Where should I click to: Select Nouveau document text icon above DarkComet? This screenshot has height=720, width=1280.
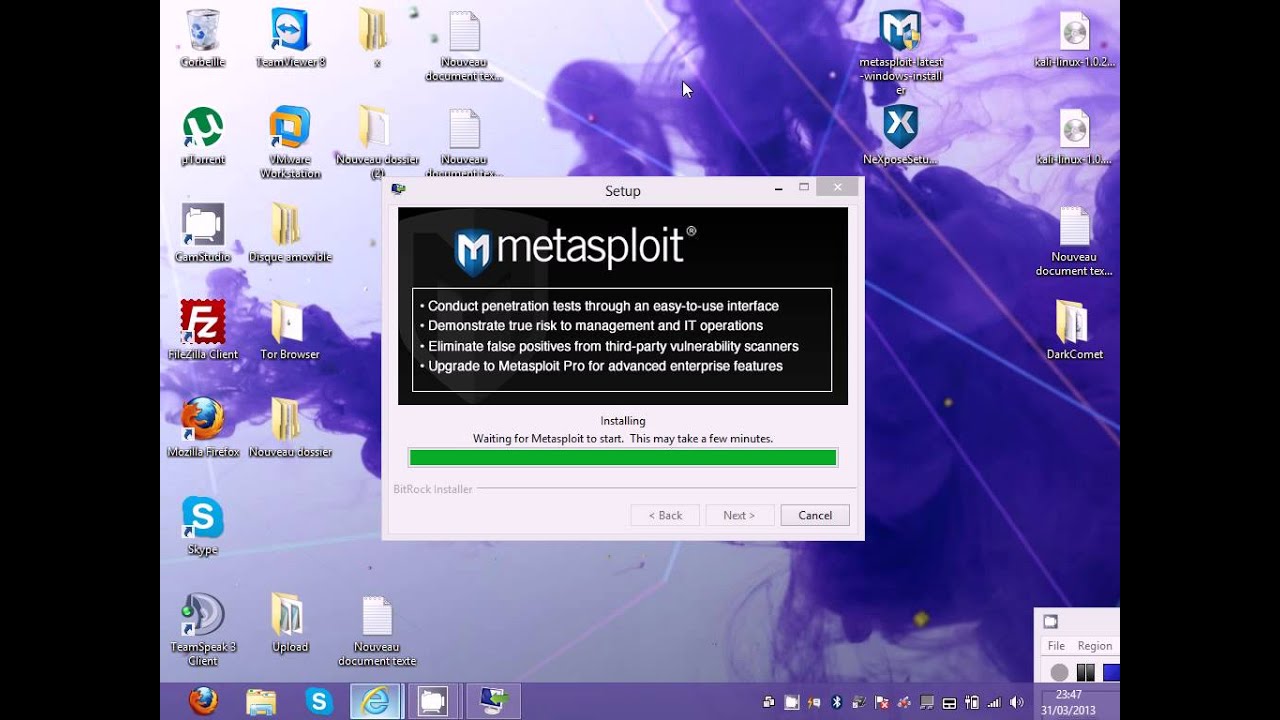point(1075,240)
